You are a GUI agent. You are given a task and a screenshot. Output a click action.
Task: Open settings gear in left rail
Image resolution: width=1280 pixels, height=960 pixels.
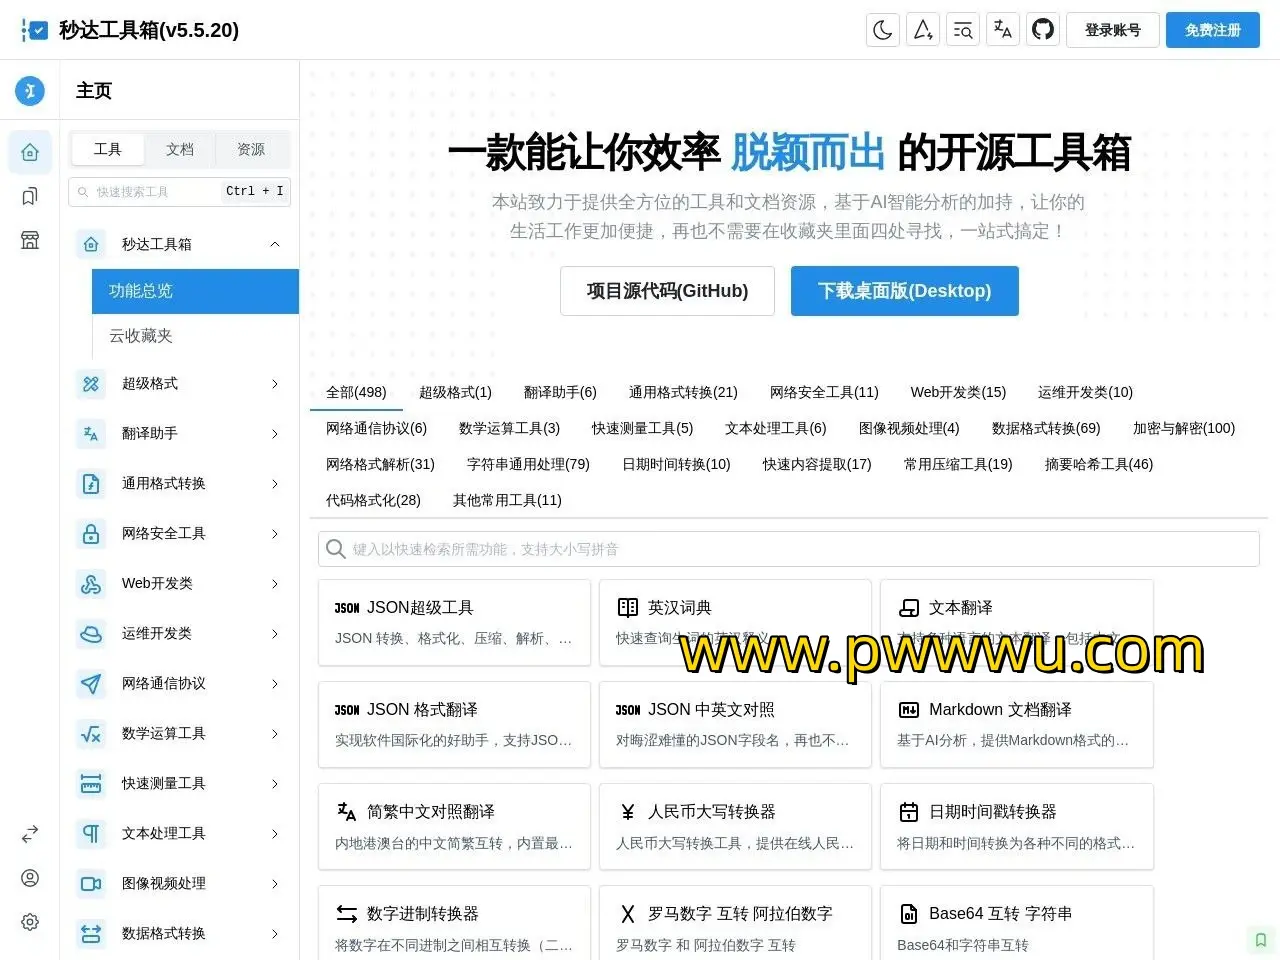30,922
